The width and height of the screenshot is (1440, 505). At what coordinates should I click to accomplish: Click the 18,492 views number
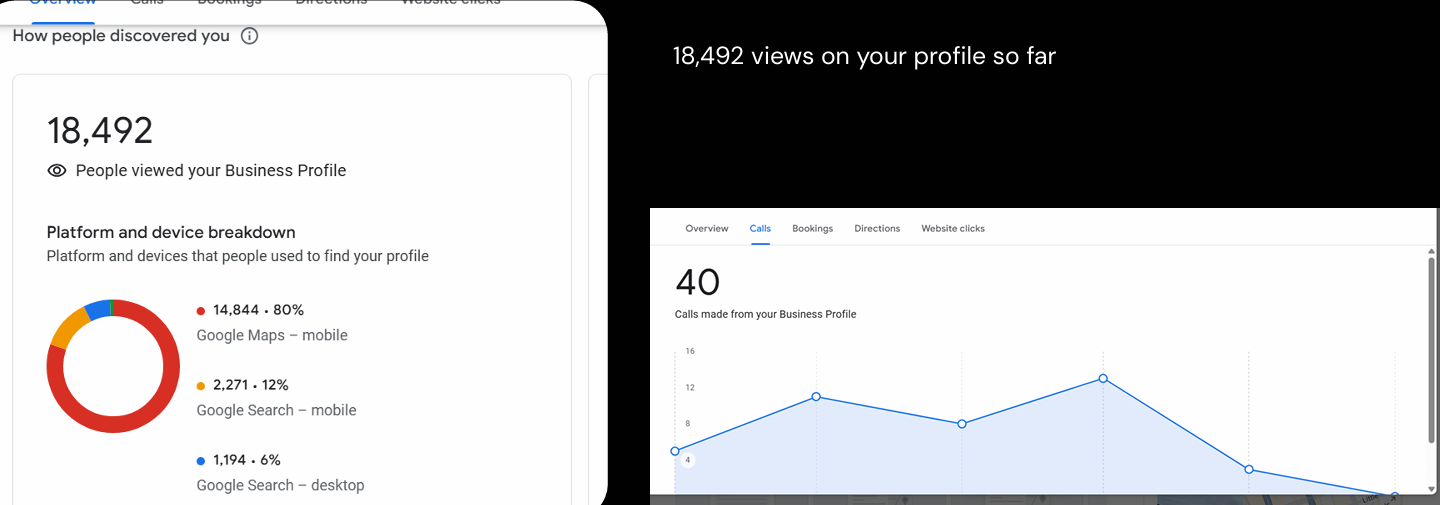coord(100,131)
